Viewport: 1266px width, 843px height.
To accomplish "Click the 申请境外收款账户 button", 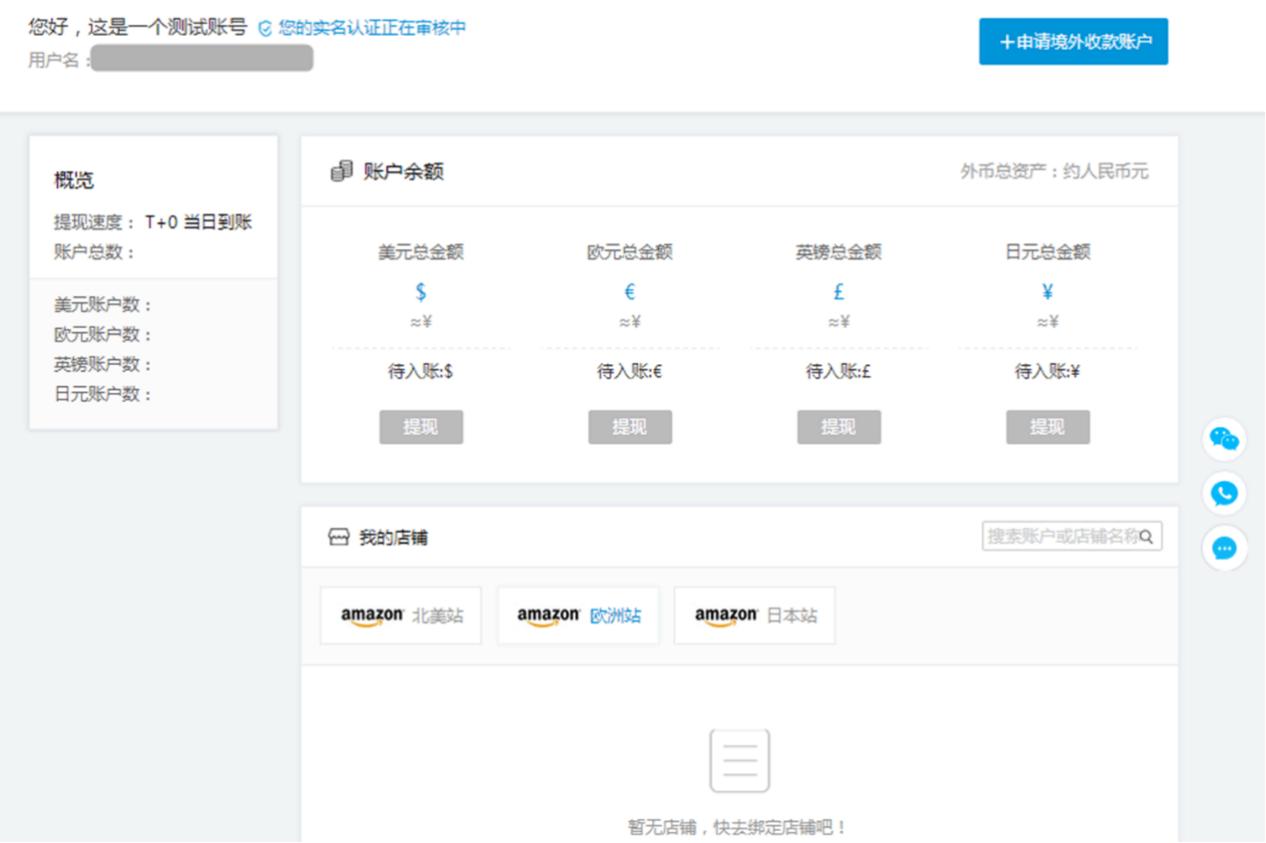I will 1073,44.
